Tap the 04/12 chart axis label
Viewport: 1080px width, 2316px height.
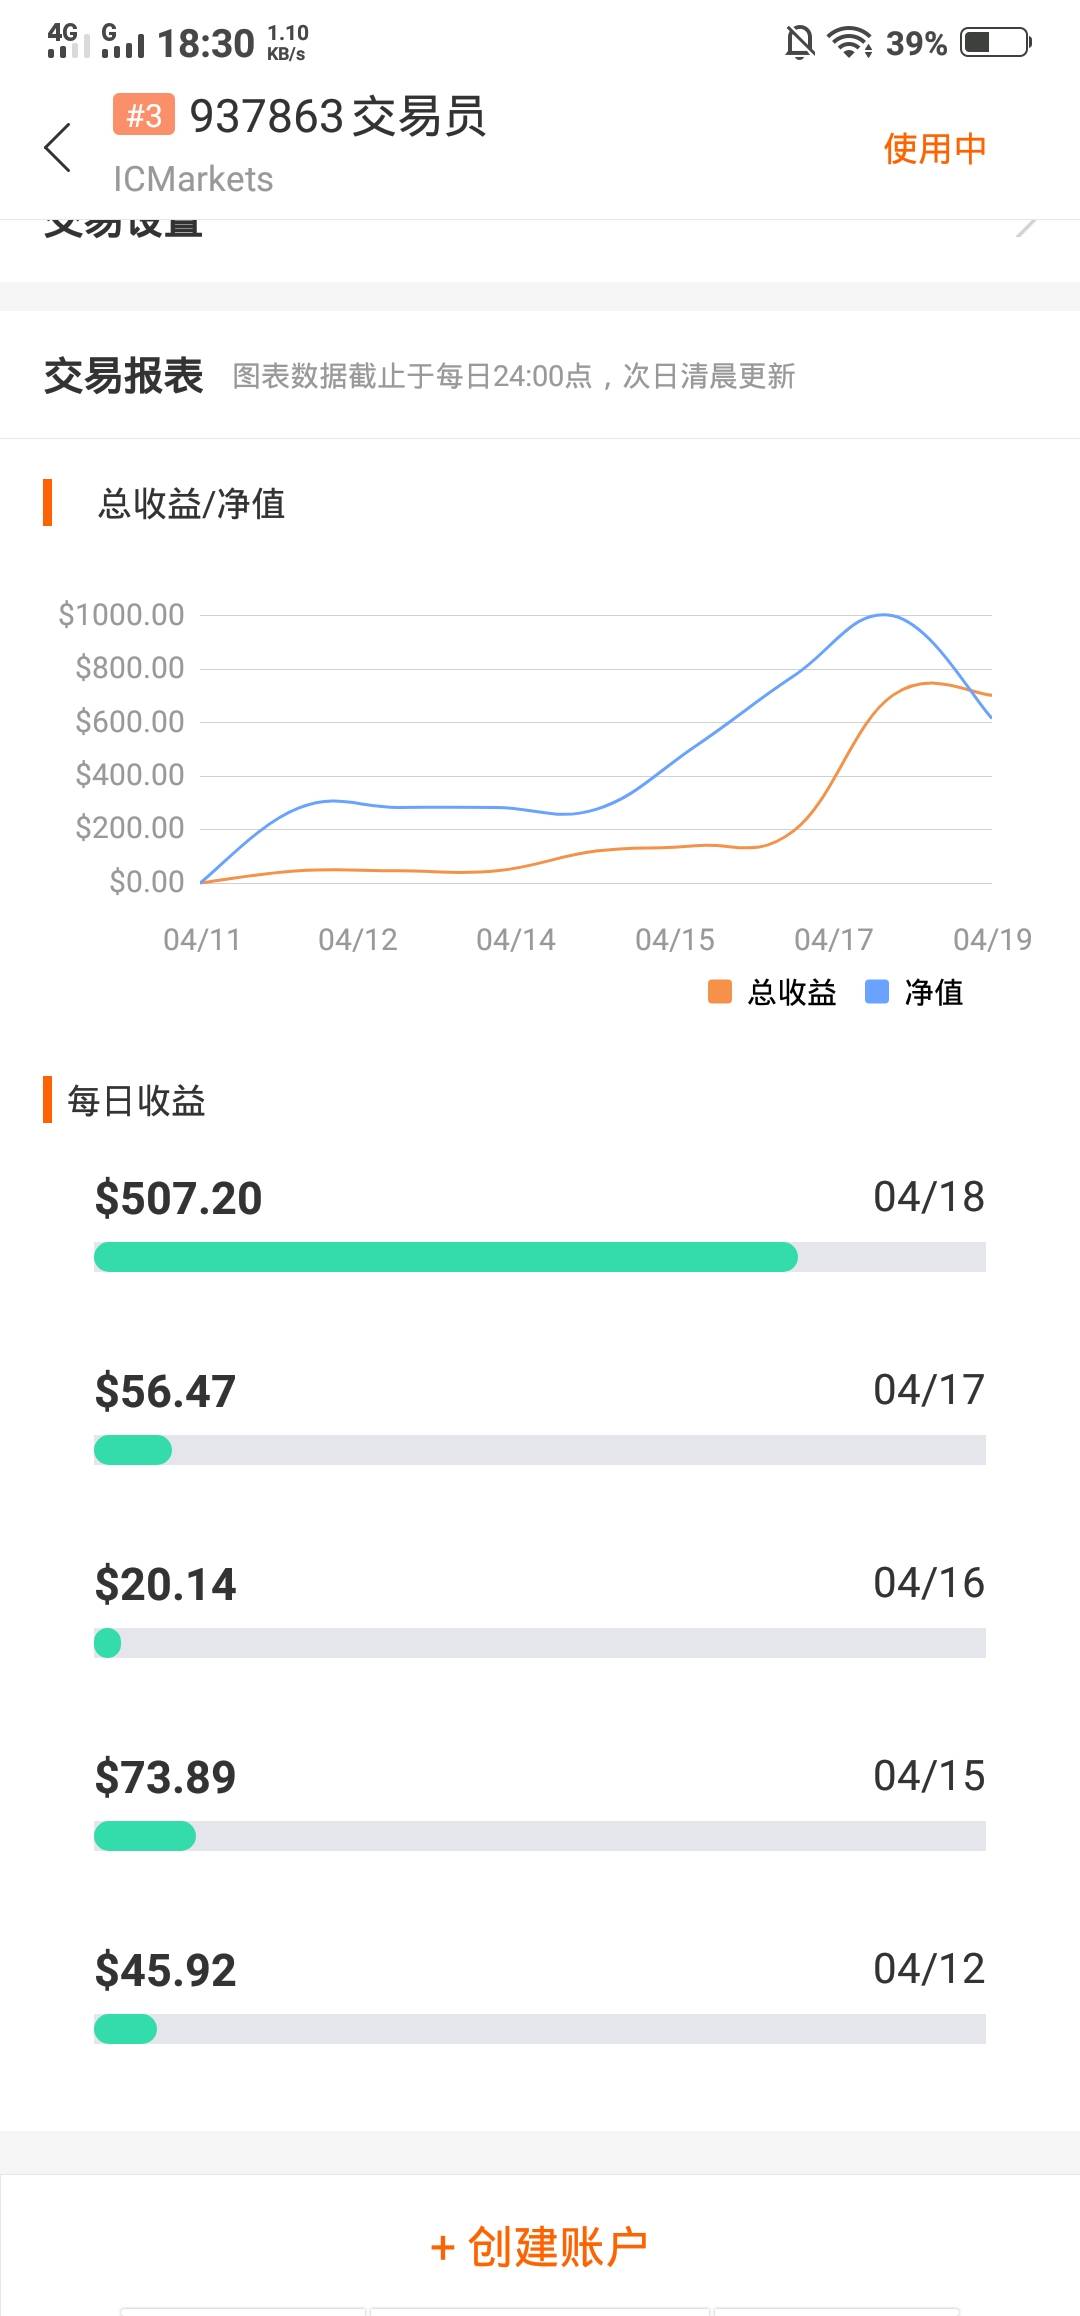pyautogui.click(x=357, y=940)
